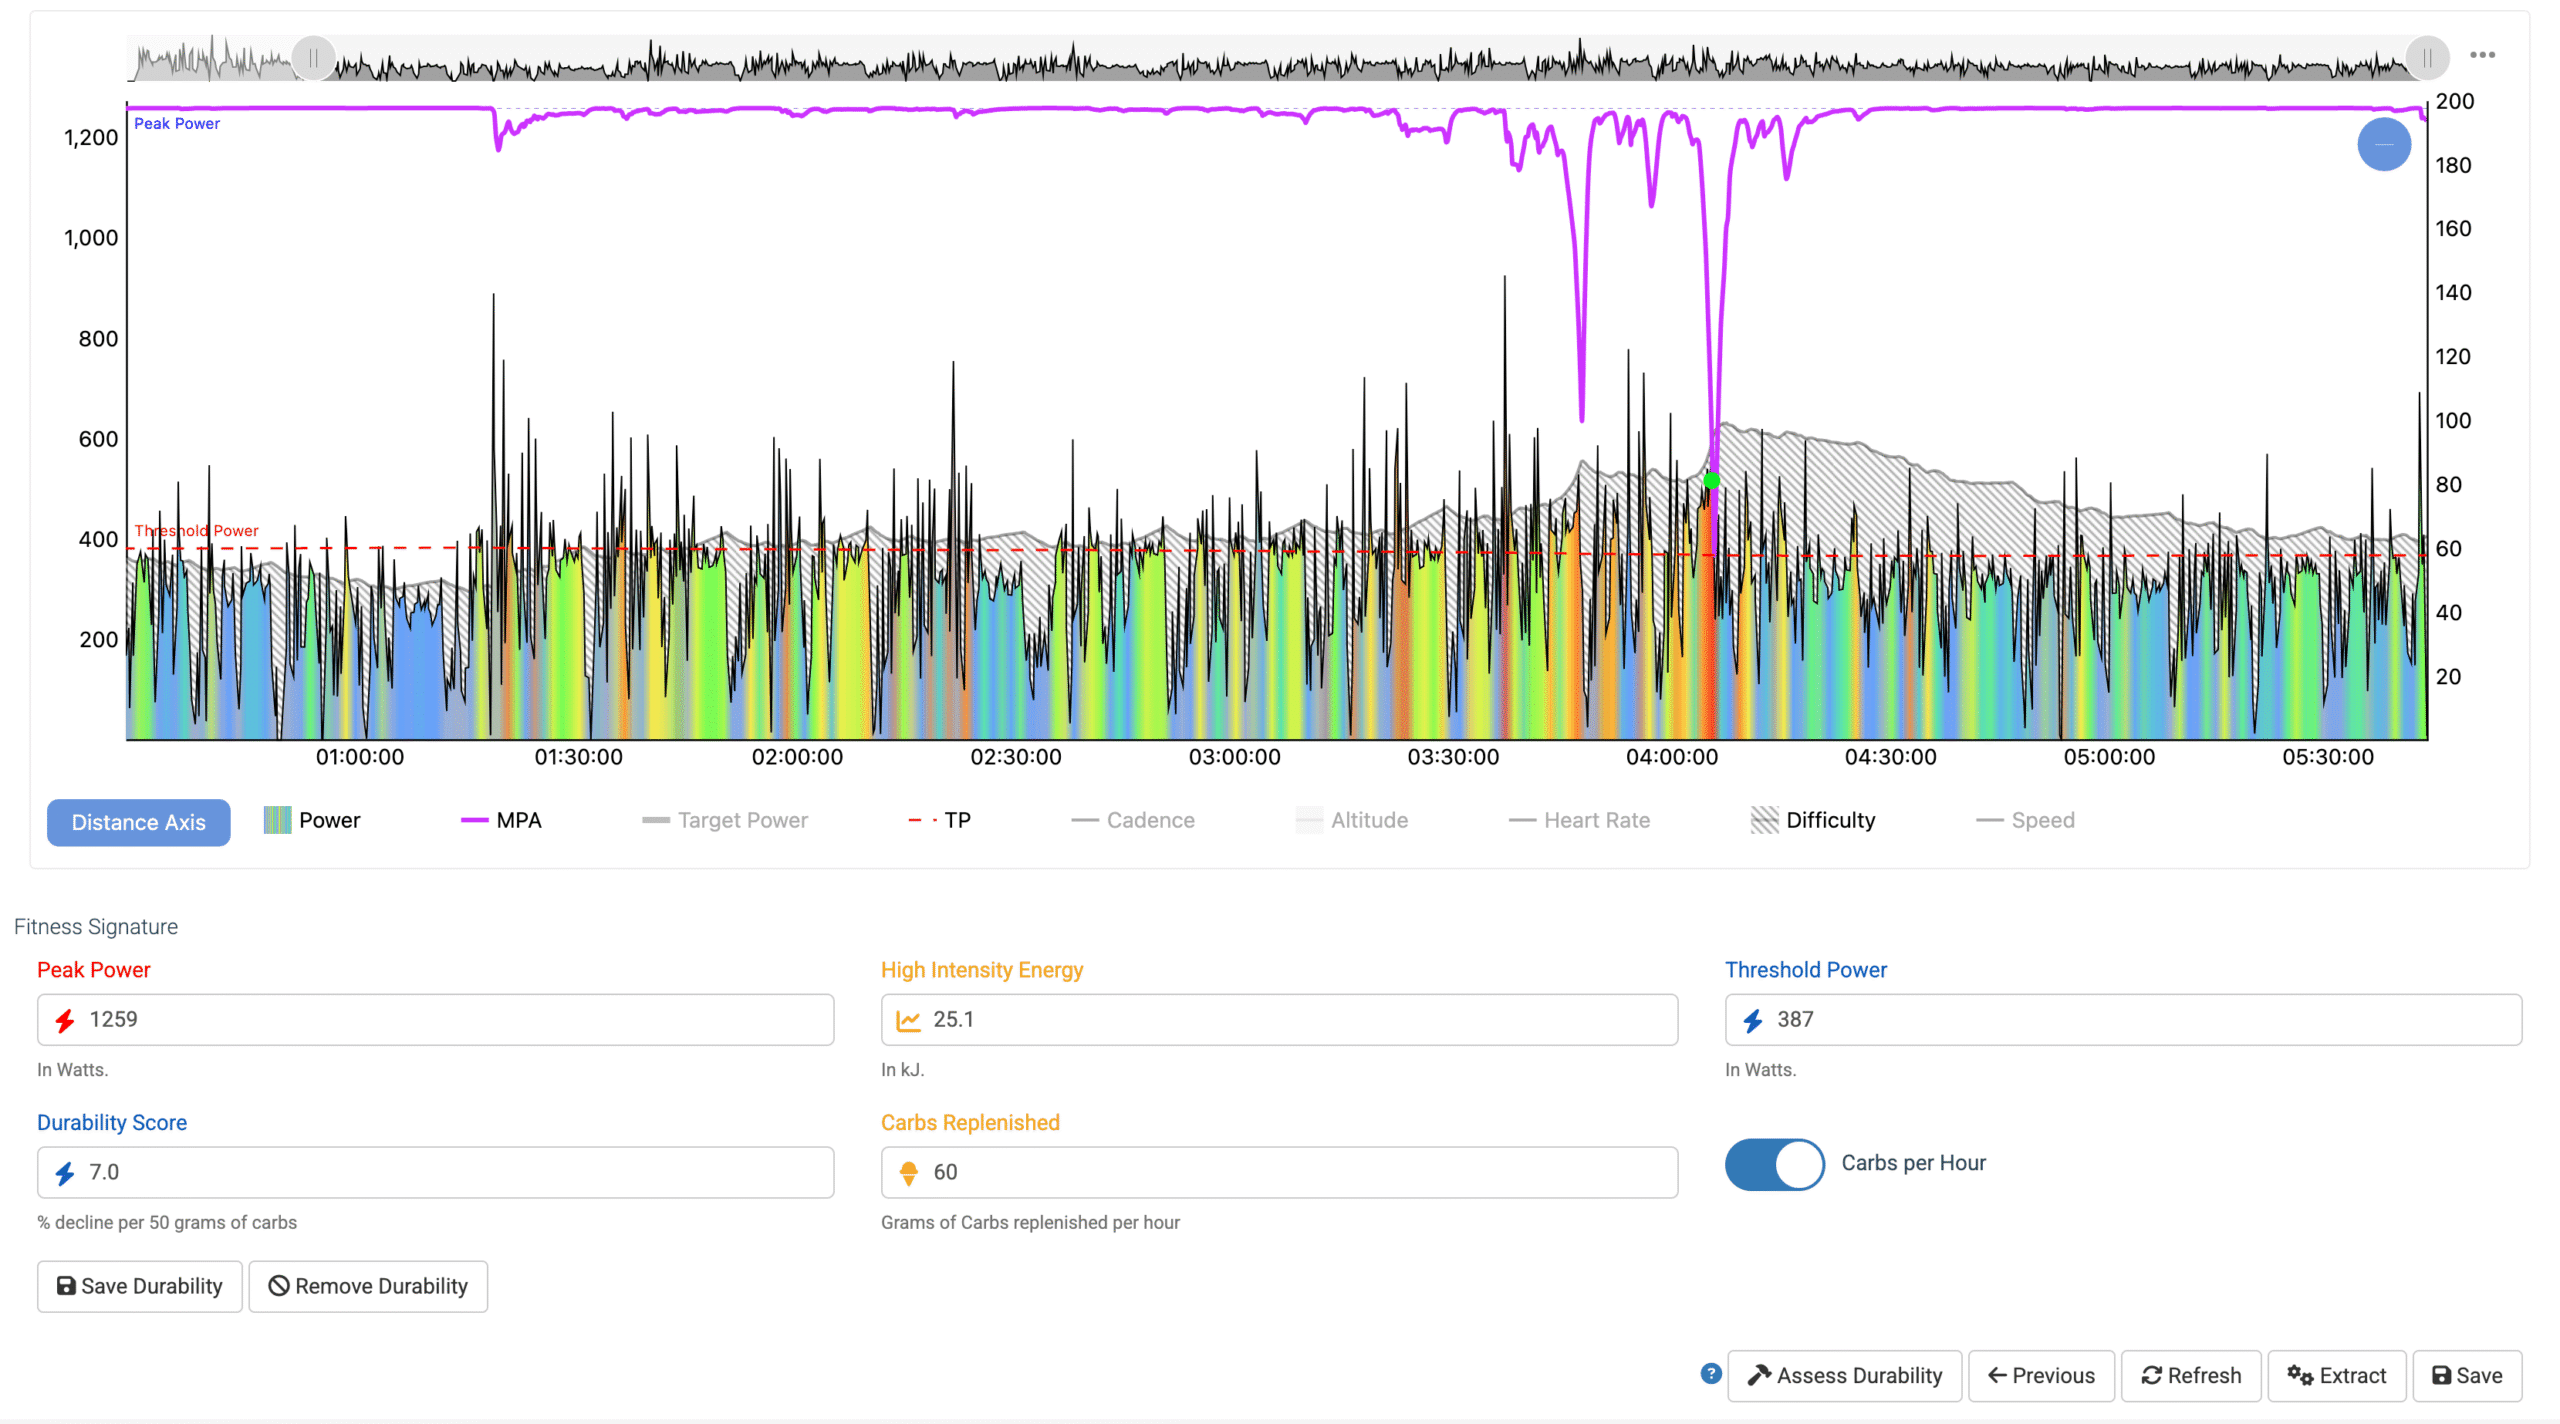Toggle TP dashed line in legend
This screenshot has width=2560, height=1424.
[x=940, y=820]
